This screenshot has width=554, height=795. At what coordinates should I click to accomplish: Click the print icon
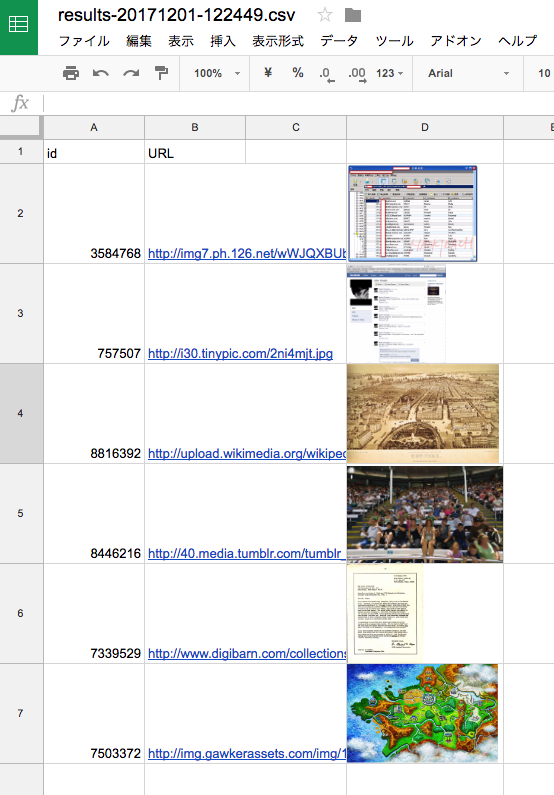coord(71,74)
